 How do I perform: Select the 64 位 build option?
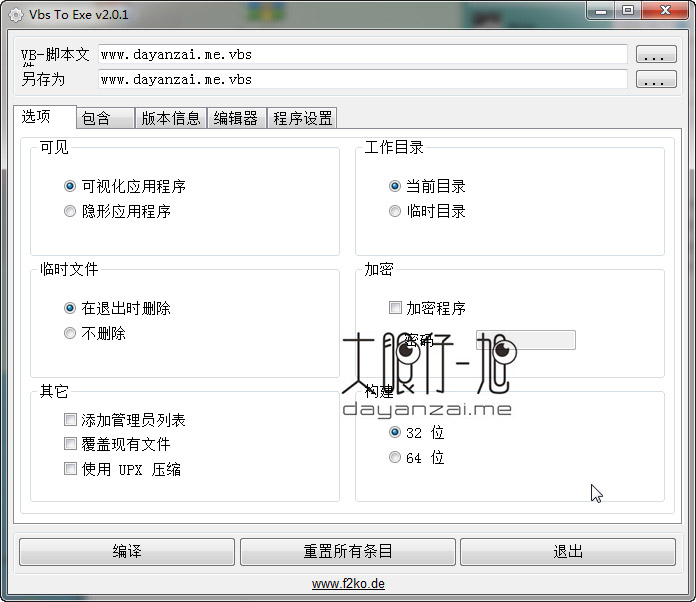[x=395, y=457]
